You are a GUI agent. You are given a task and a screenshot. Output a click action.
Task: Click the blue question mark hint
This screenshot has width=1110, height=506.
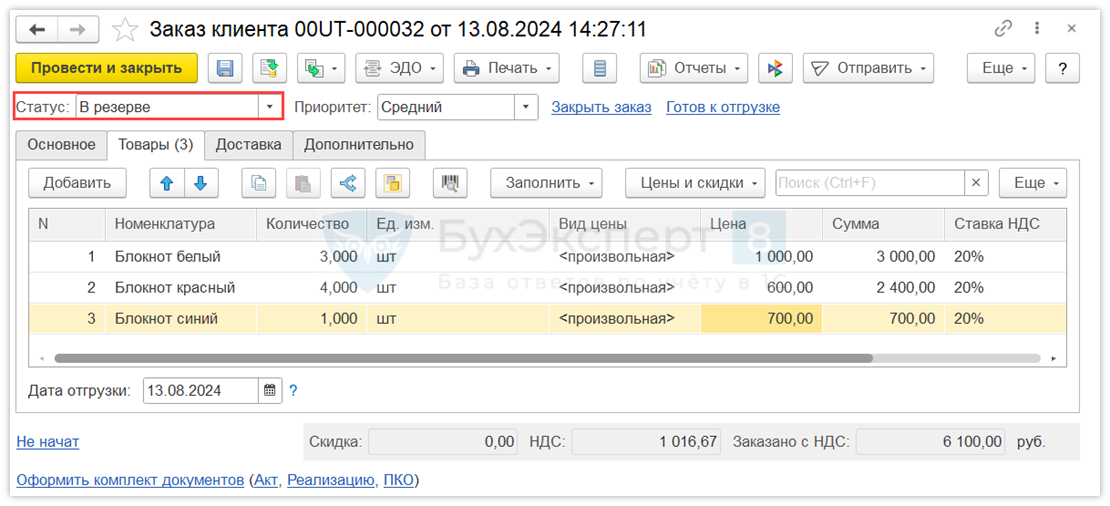point(293,390)
